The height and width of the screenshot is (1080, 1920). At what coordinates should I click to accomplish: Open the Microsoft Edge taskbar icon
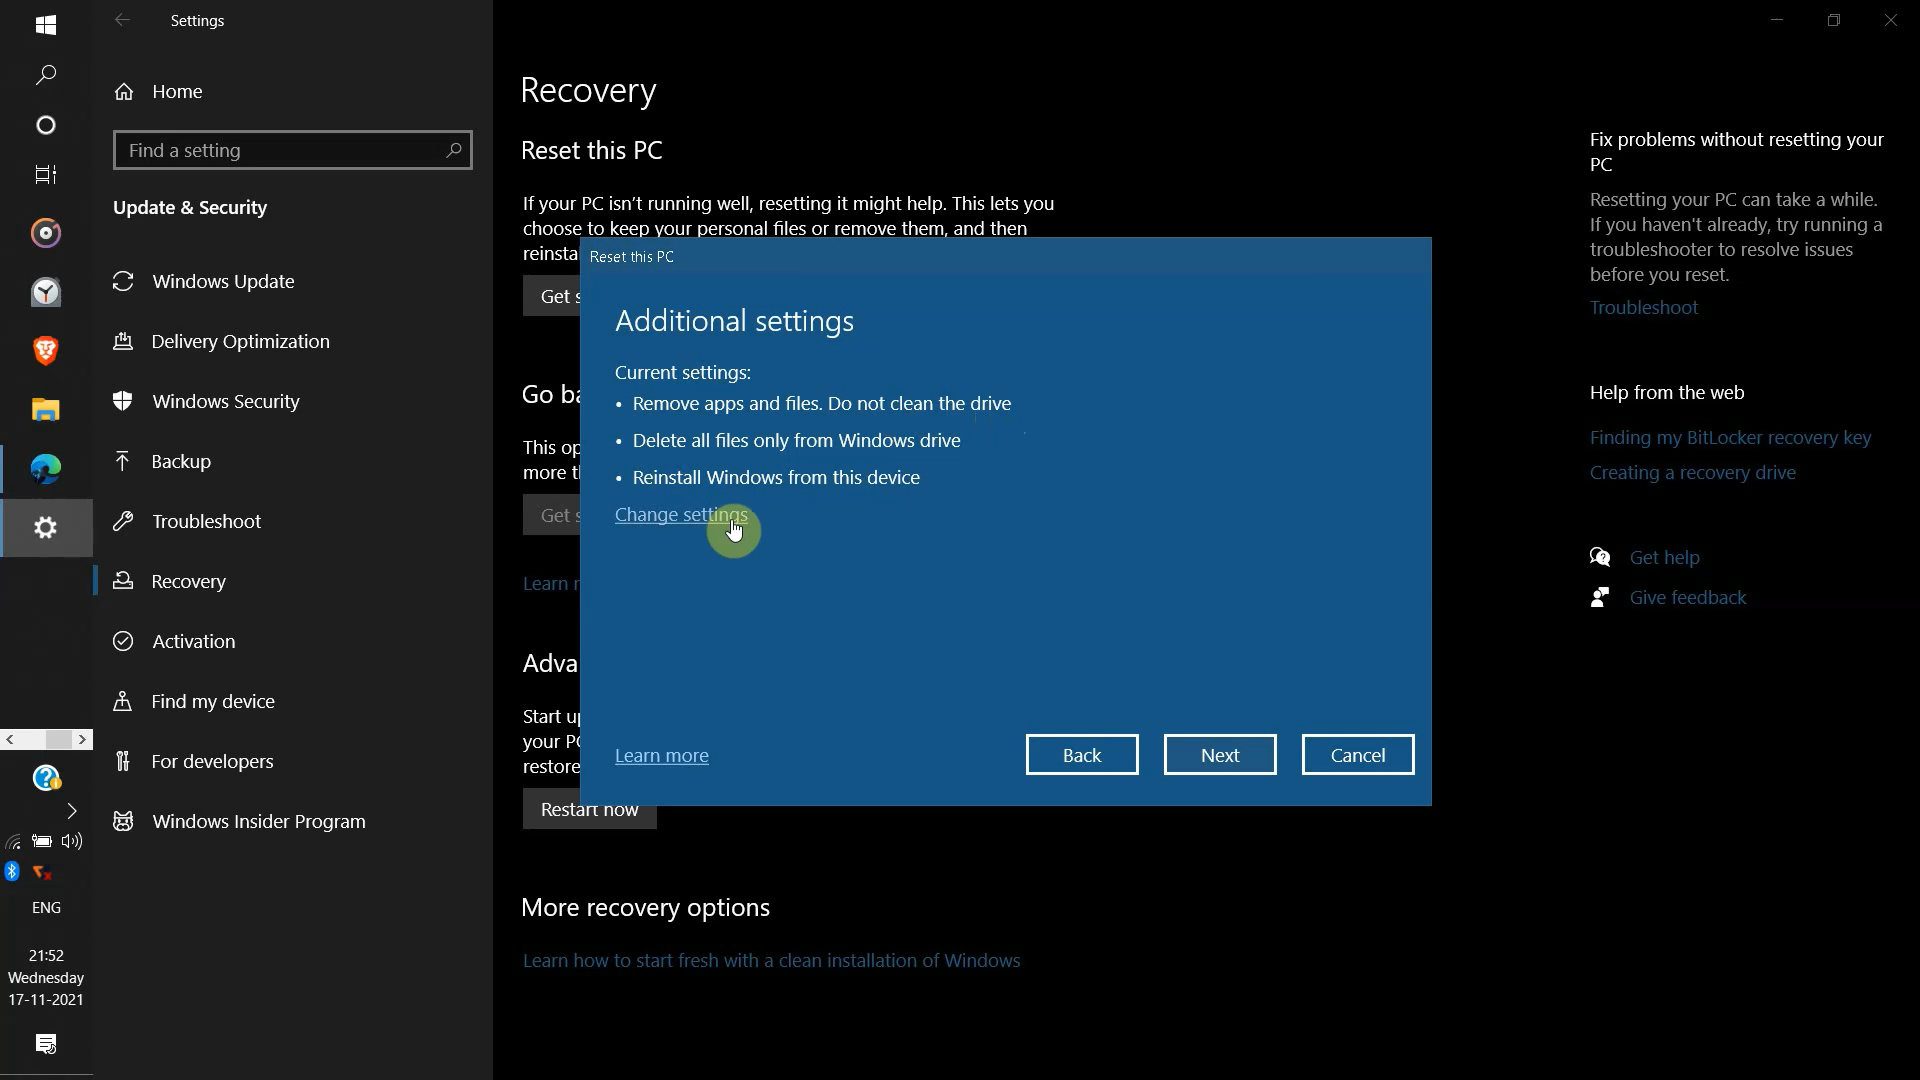[46, 469]
